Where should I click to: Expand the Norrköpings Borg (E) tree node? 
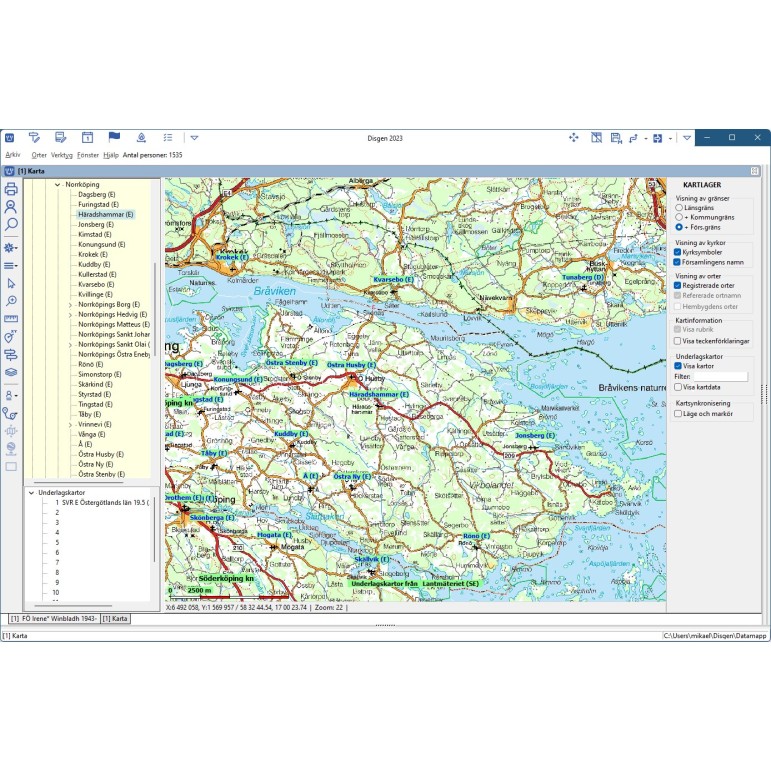(70, 304)
